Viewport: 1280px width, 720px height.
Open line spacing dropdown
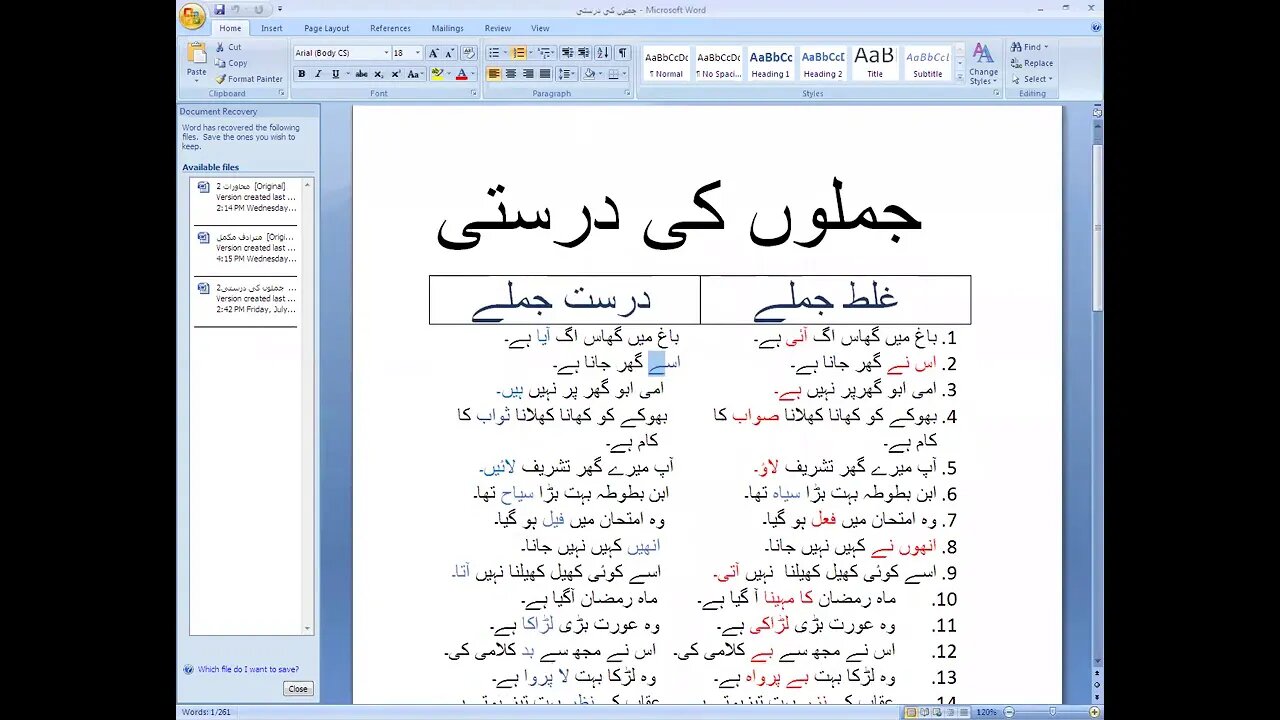point(566,74)
